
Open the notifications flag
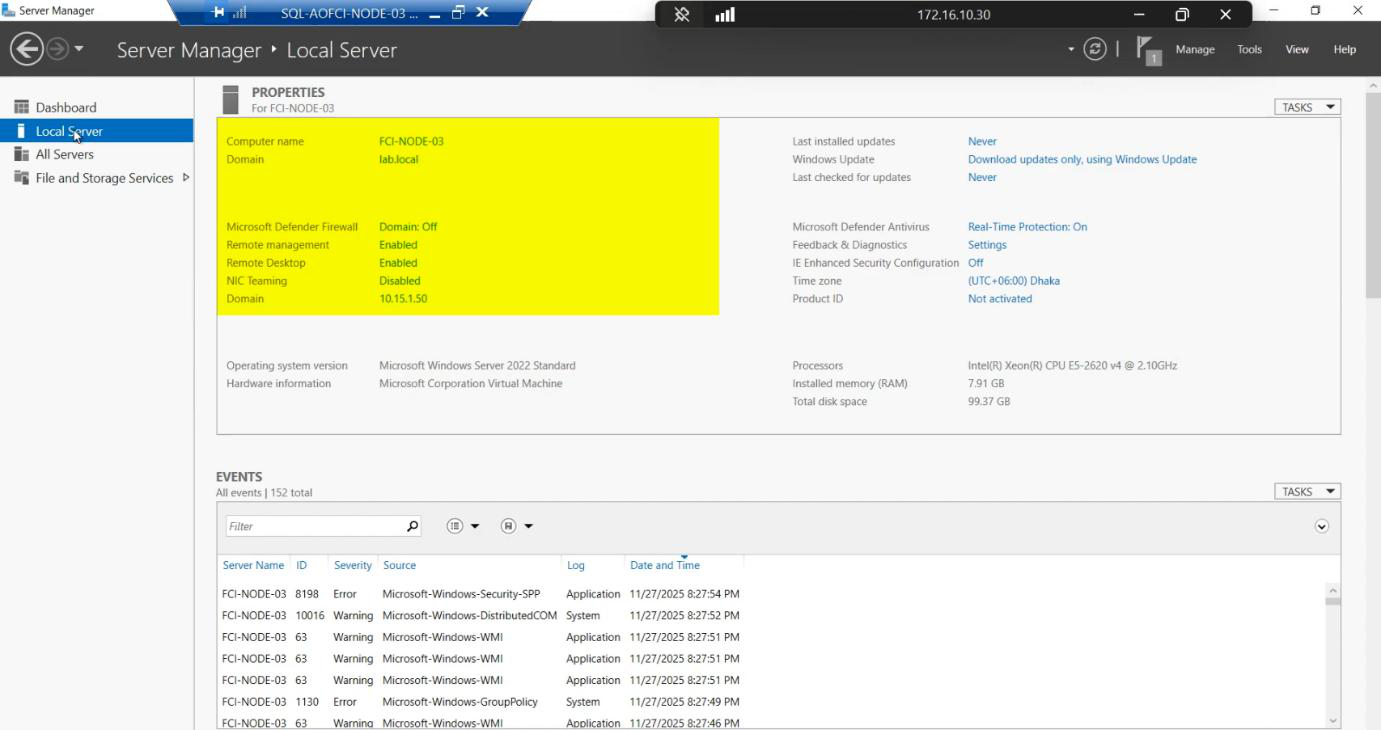click(x=1149, y=50)
